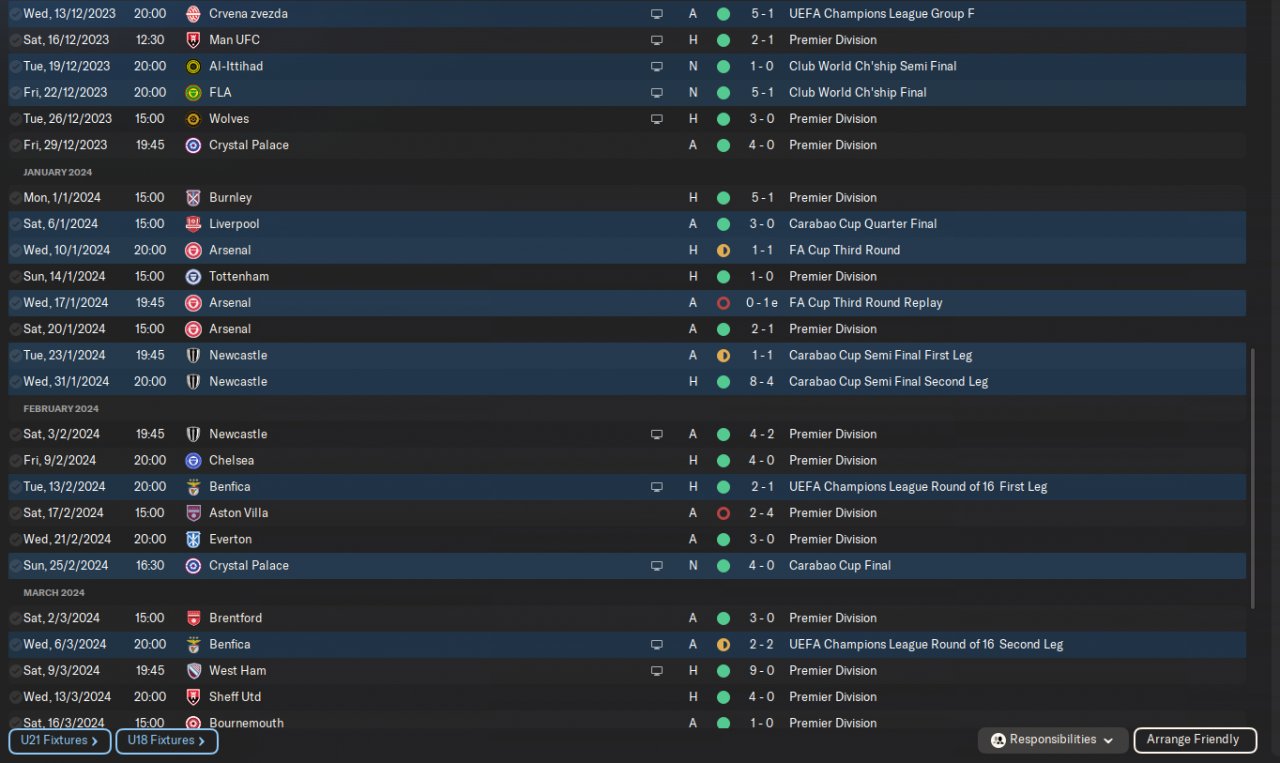Screen dimensions: 1280x763
Task: Click the red loss indicator for Aston Villa match
Action: pyautogui.click(x=723, y=513)
